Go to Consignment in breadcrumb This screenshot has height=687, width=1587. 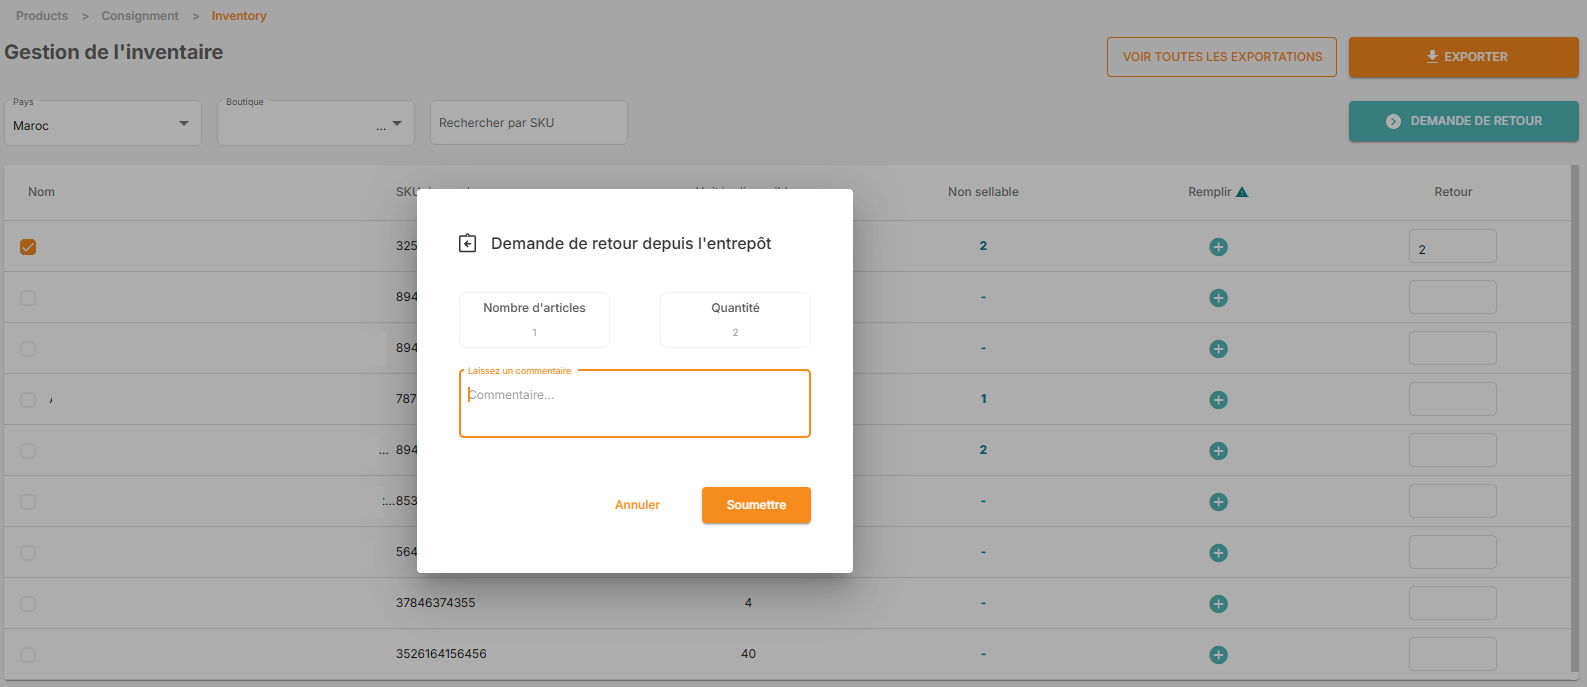click(140, 16)
